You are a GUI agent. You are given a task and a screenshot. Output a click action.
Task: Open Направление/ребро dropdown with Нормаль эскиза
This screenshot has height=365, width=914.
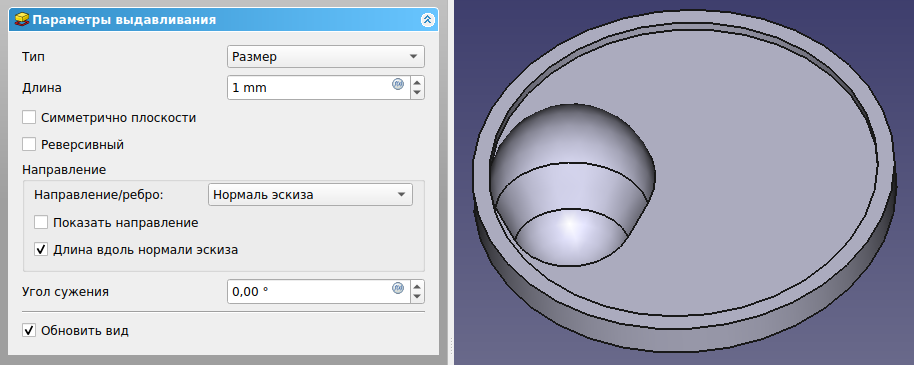310,195
